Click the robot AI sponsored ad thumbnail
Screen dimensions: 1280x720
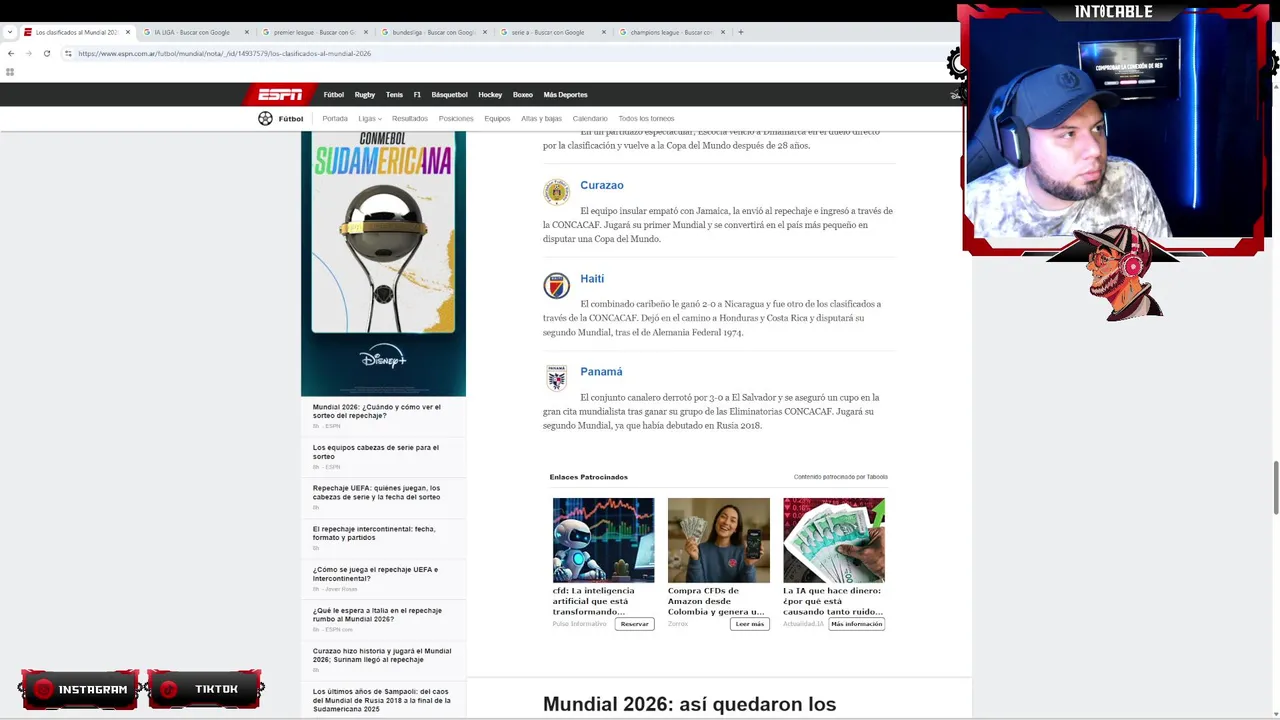pyautogui.click(x=603, y=540)
